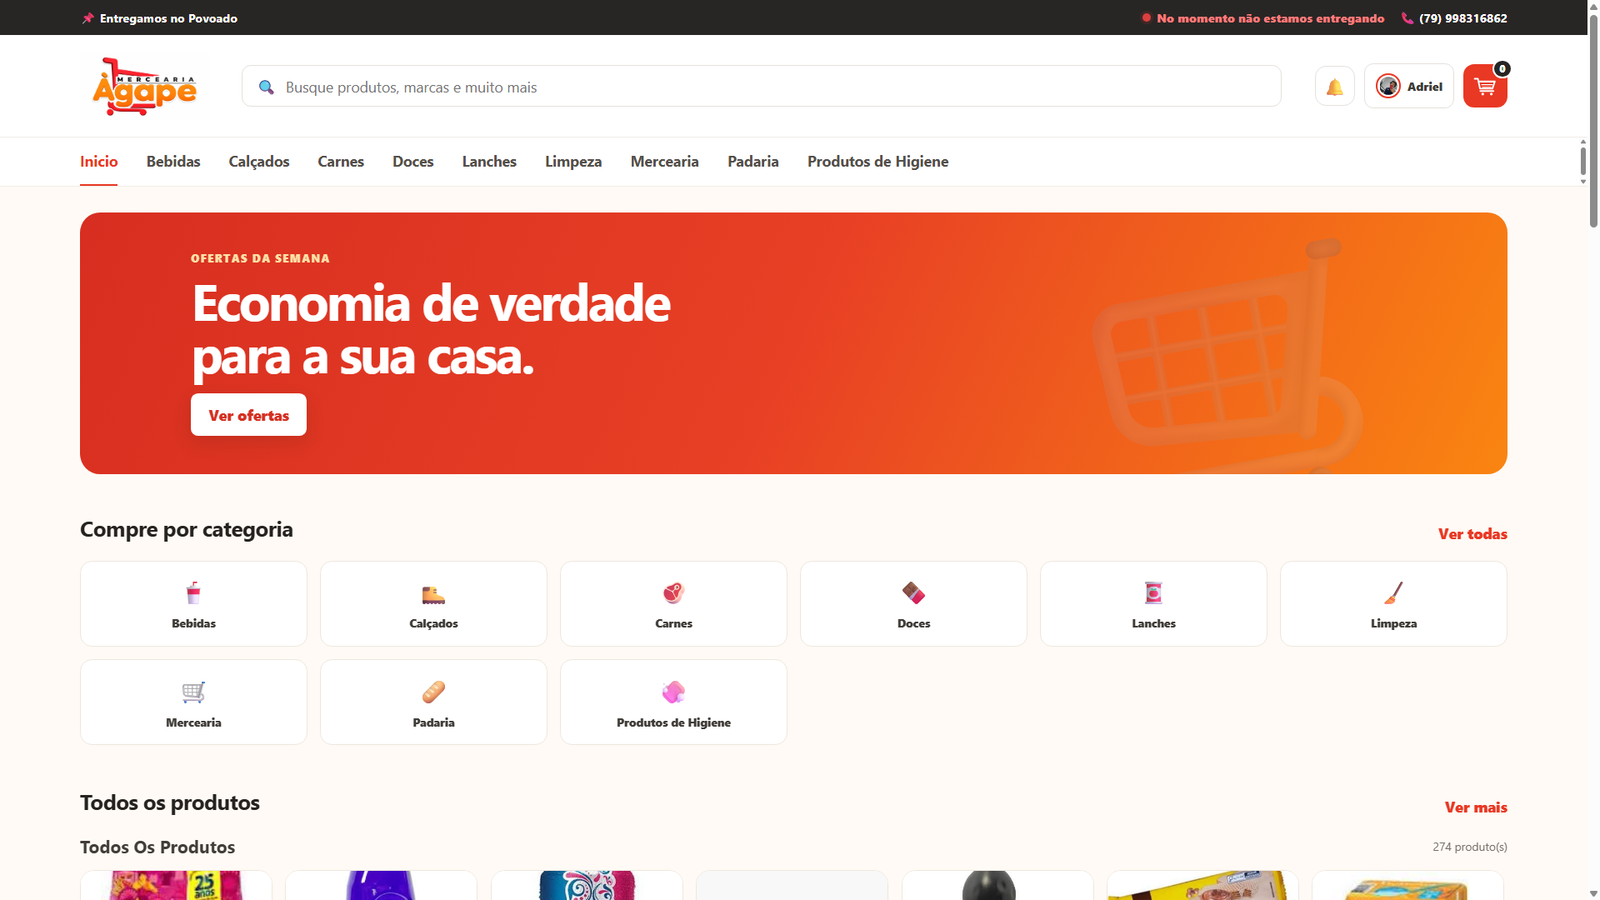
Task: Click the first product thumbnail with 25 badge
Action: [x=176, y=885]
